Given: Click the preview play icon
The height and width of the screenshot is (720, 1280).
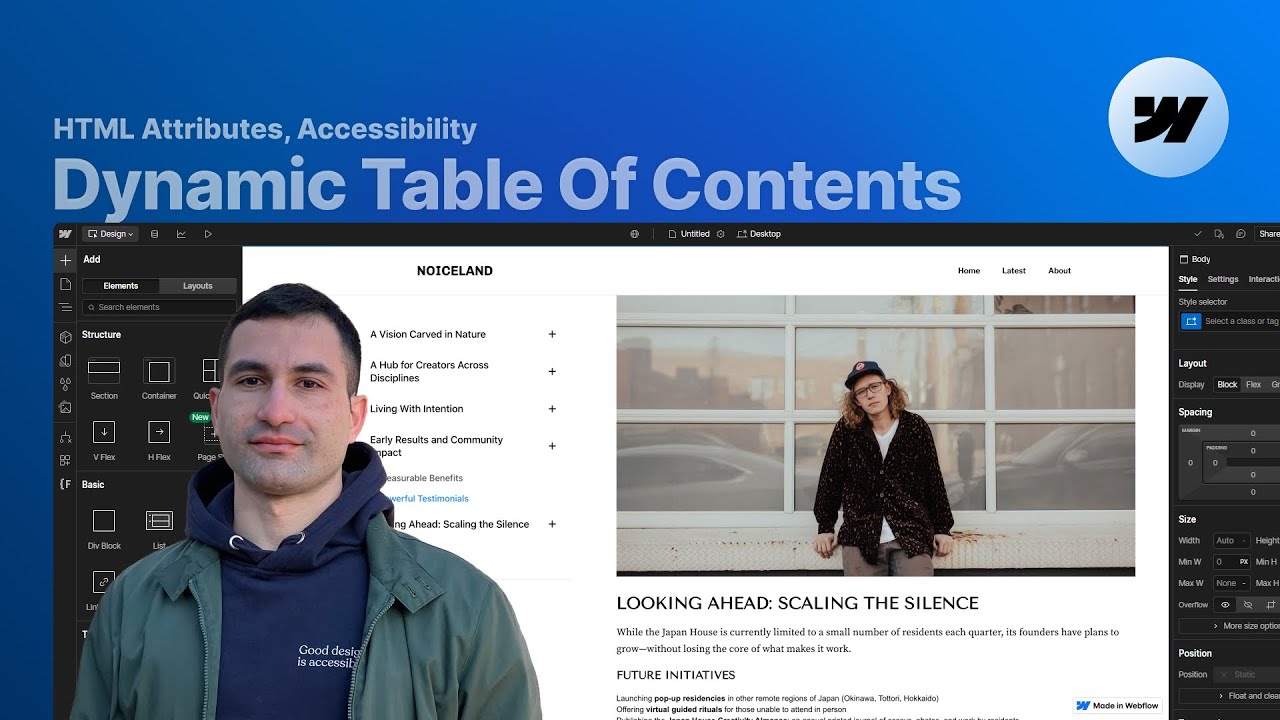Looking at the screenshot, I should point(208,234).
